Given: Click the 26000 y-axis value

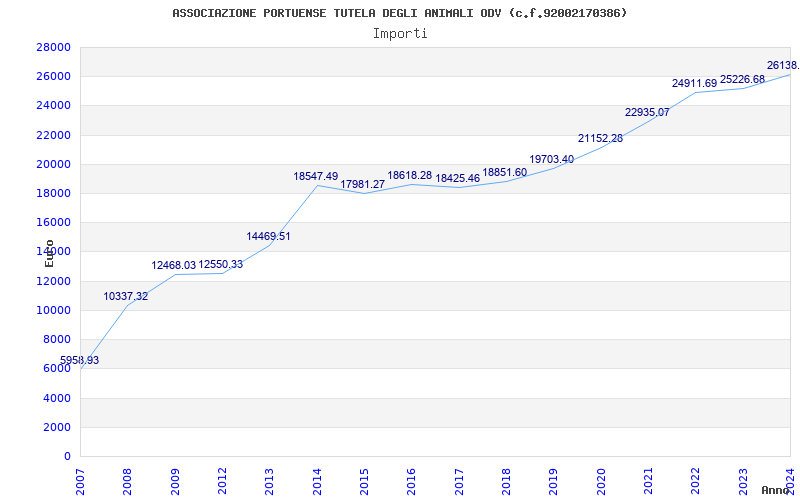Looking at the screenshot, I should (53, 77).
